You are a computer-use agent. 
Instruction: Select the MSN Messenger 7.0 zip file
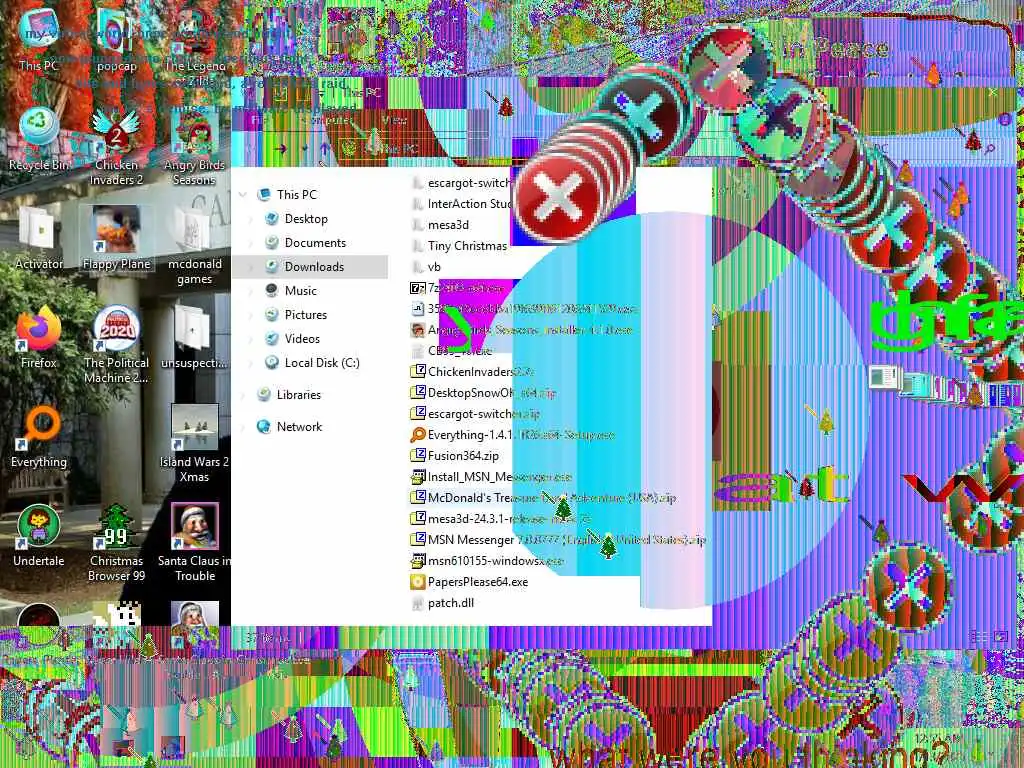coord(558,539)
